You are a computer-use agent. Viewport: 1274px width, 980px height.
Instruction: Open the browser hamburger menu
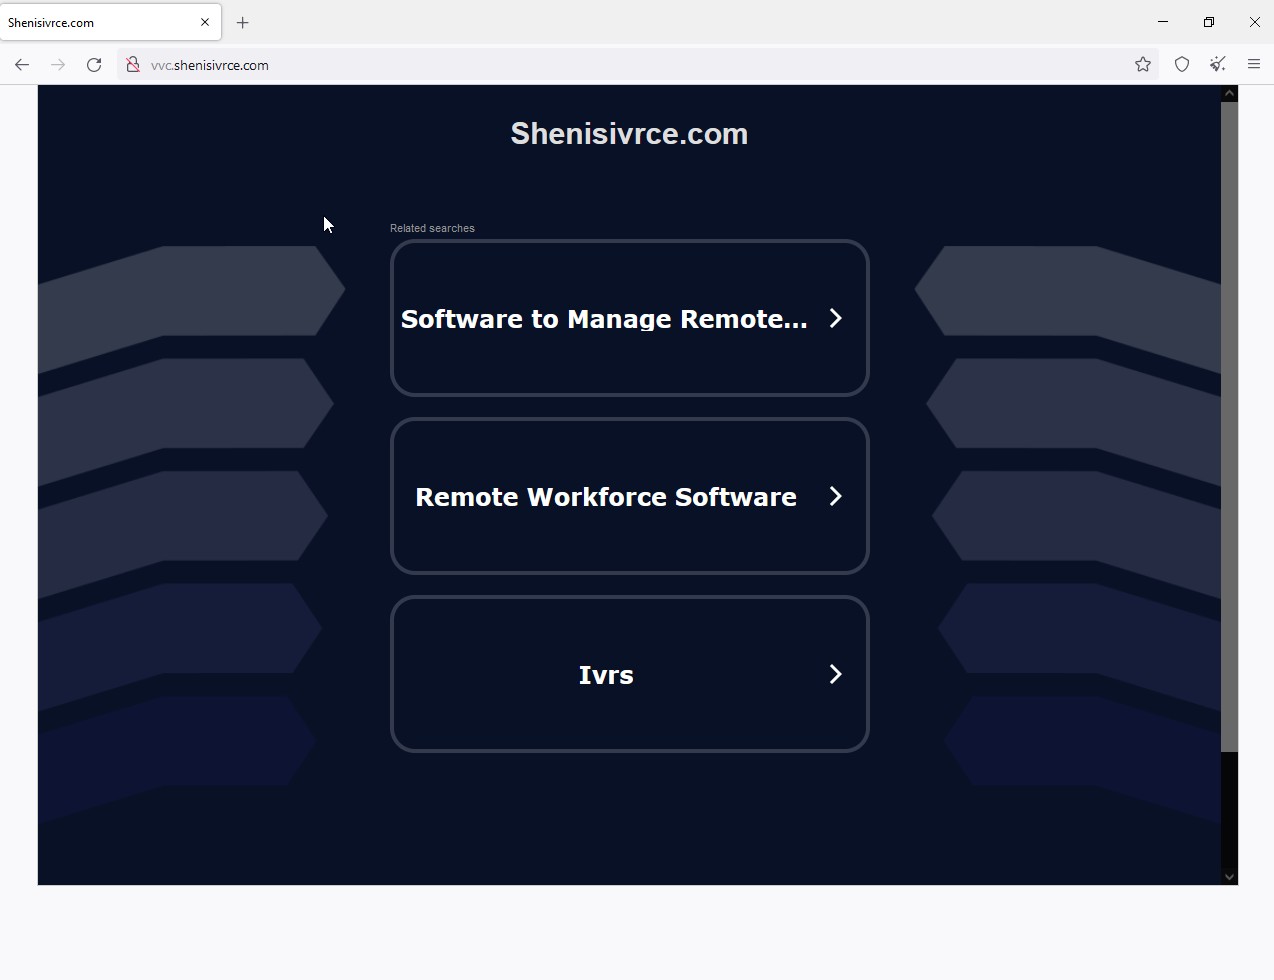(1254, 65)
